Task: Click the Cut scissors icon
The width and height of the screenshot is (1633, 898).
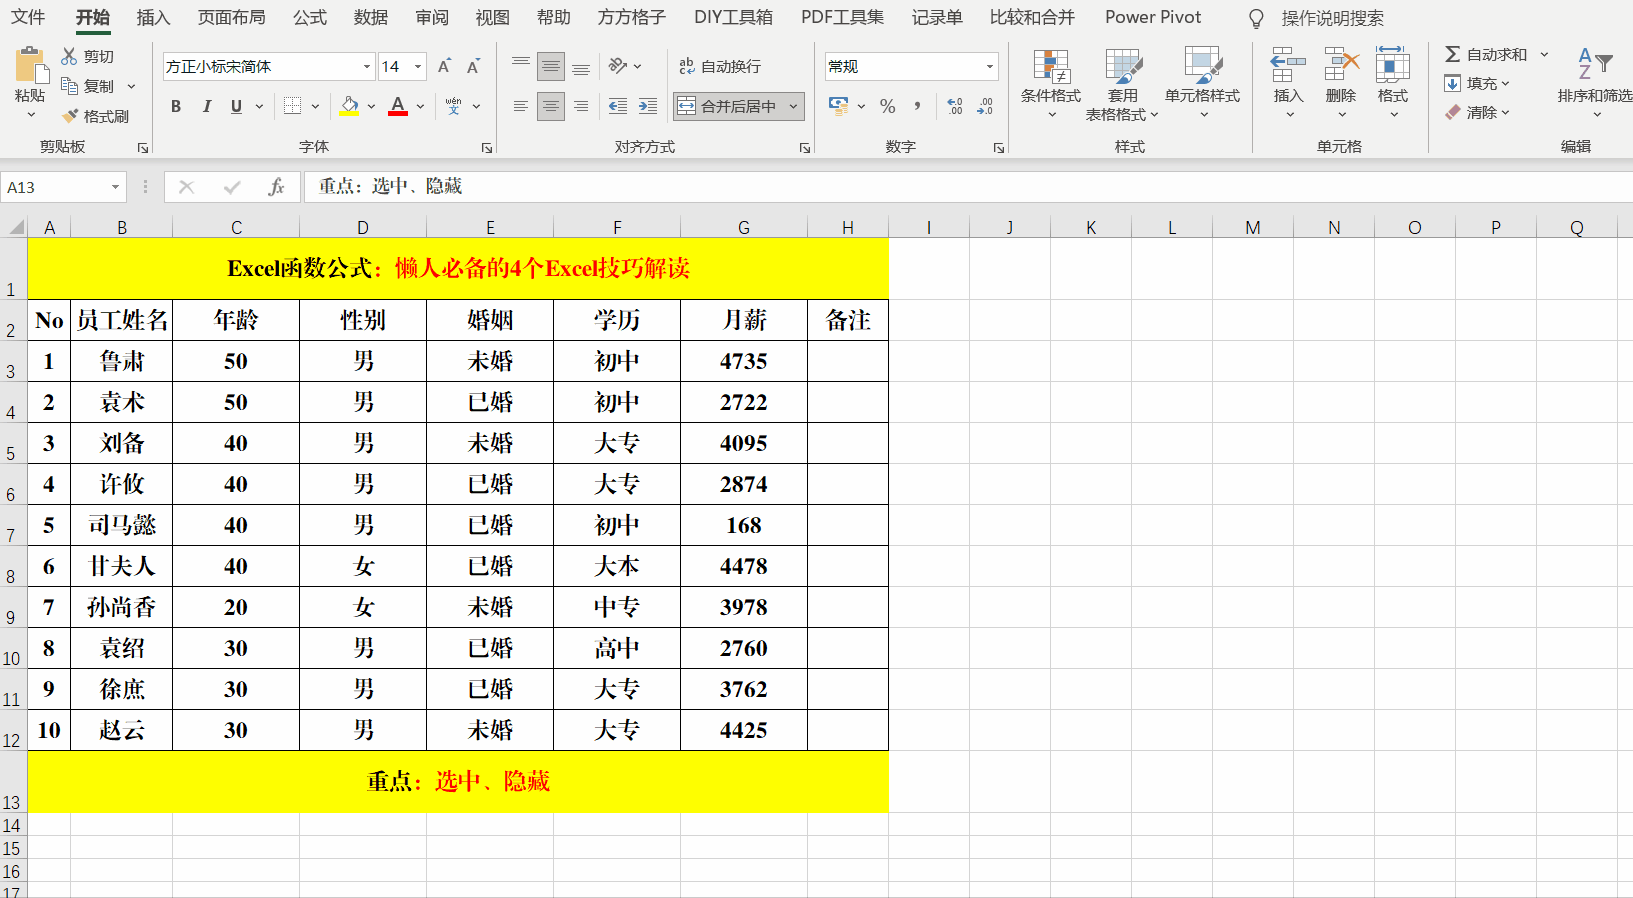Action: [69, 56]
